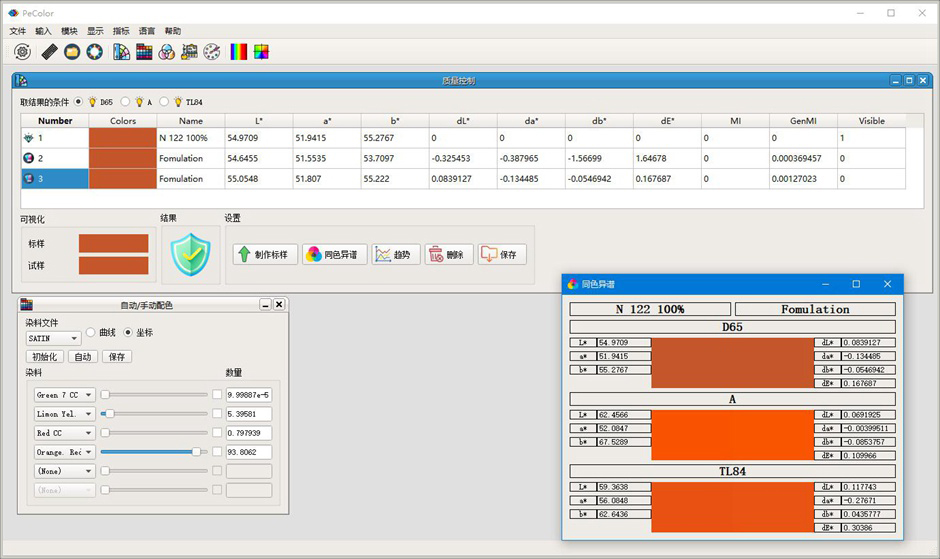Click the chromaticity diagram toolbar icon
The width and height of the screenshot is (940, 559).
(x=261, y=52)
